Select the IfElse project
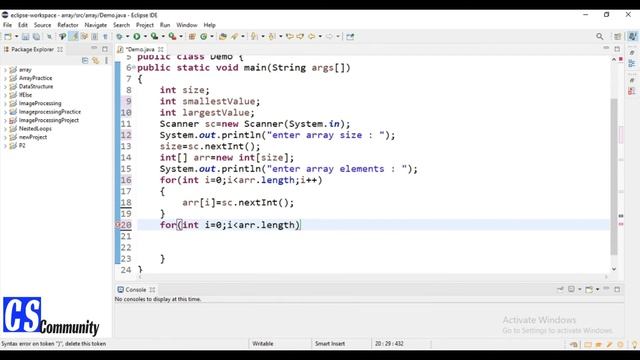The width and height of the screenshot is (640, 360). (25, 95)
